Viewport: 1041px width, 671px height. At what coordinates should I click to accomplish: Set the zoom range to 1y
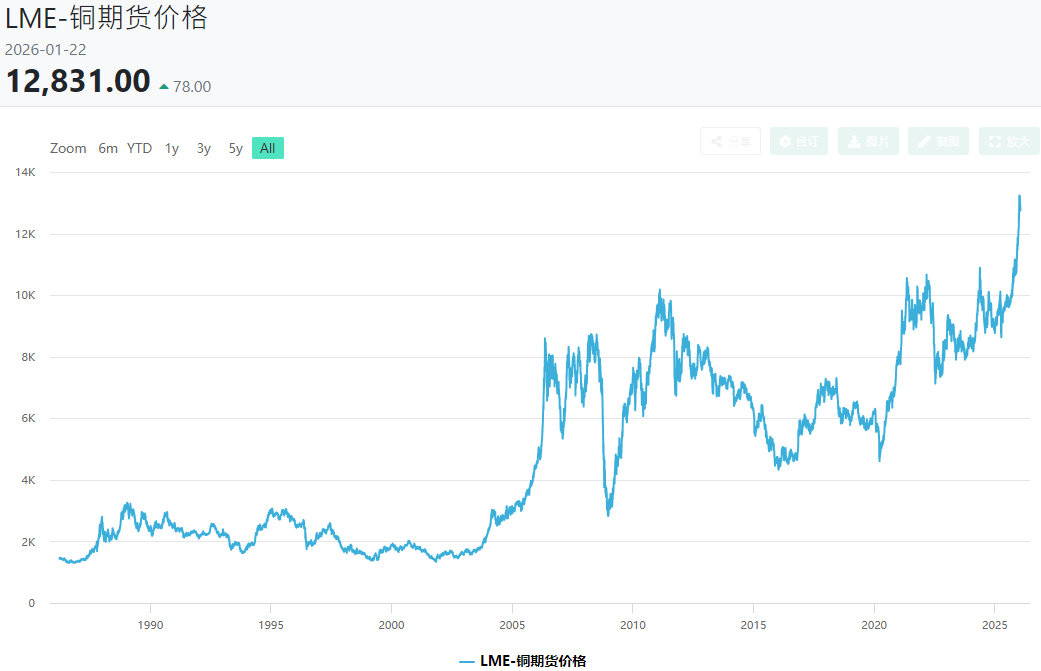click(172, 148)
